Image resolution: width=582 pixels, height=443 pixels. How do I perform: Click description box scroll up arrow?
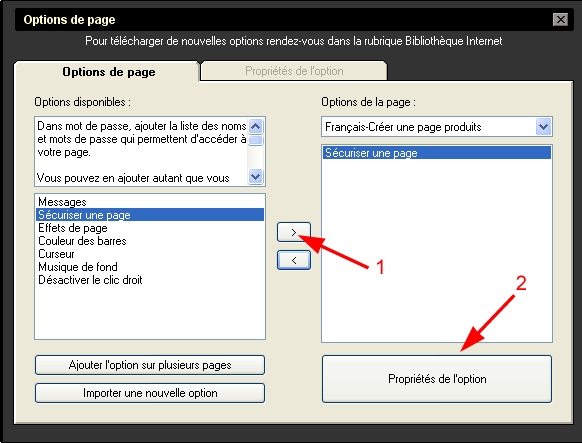(255, 127)
